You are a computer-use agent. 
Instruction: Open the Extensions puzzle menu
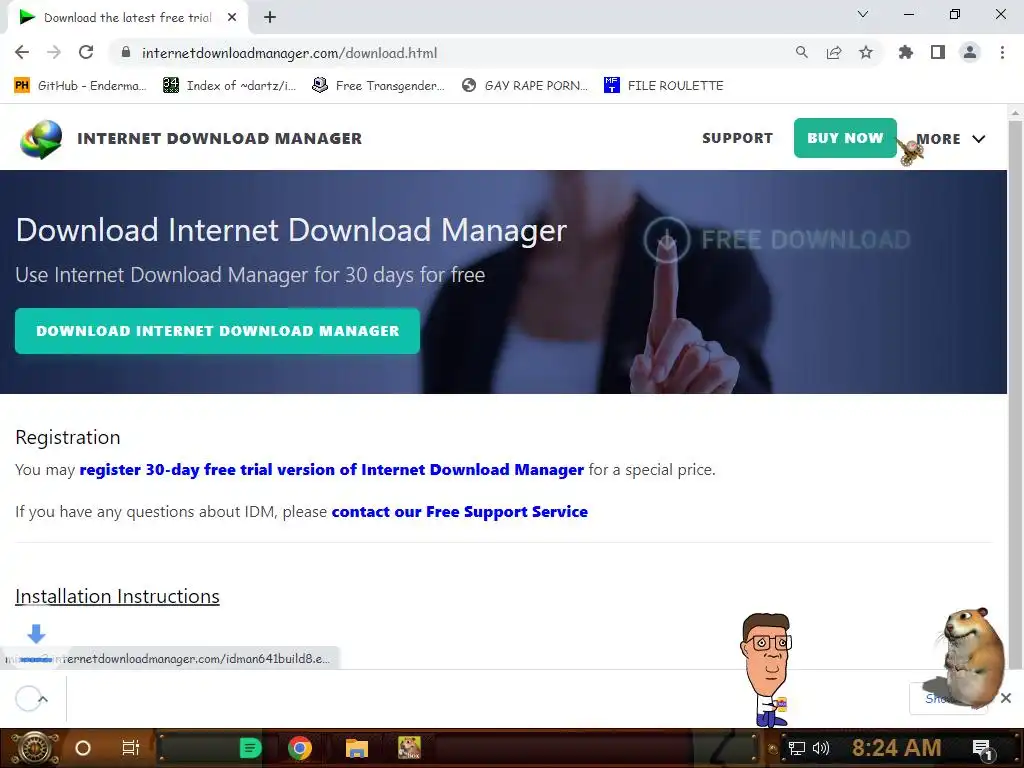click(x=905, y=53)
